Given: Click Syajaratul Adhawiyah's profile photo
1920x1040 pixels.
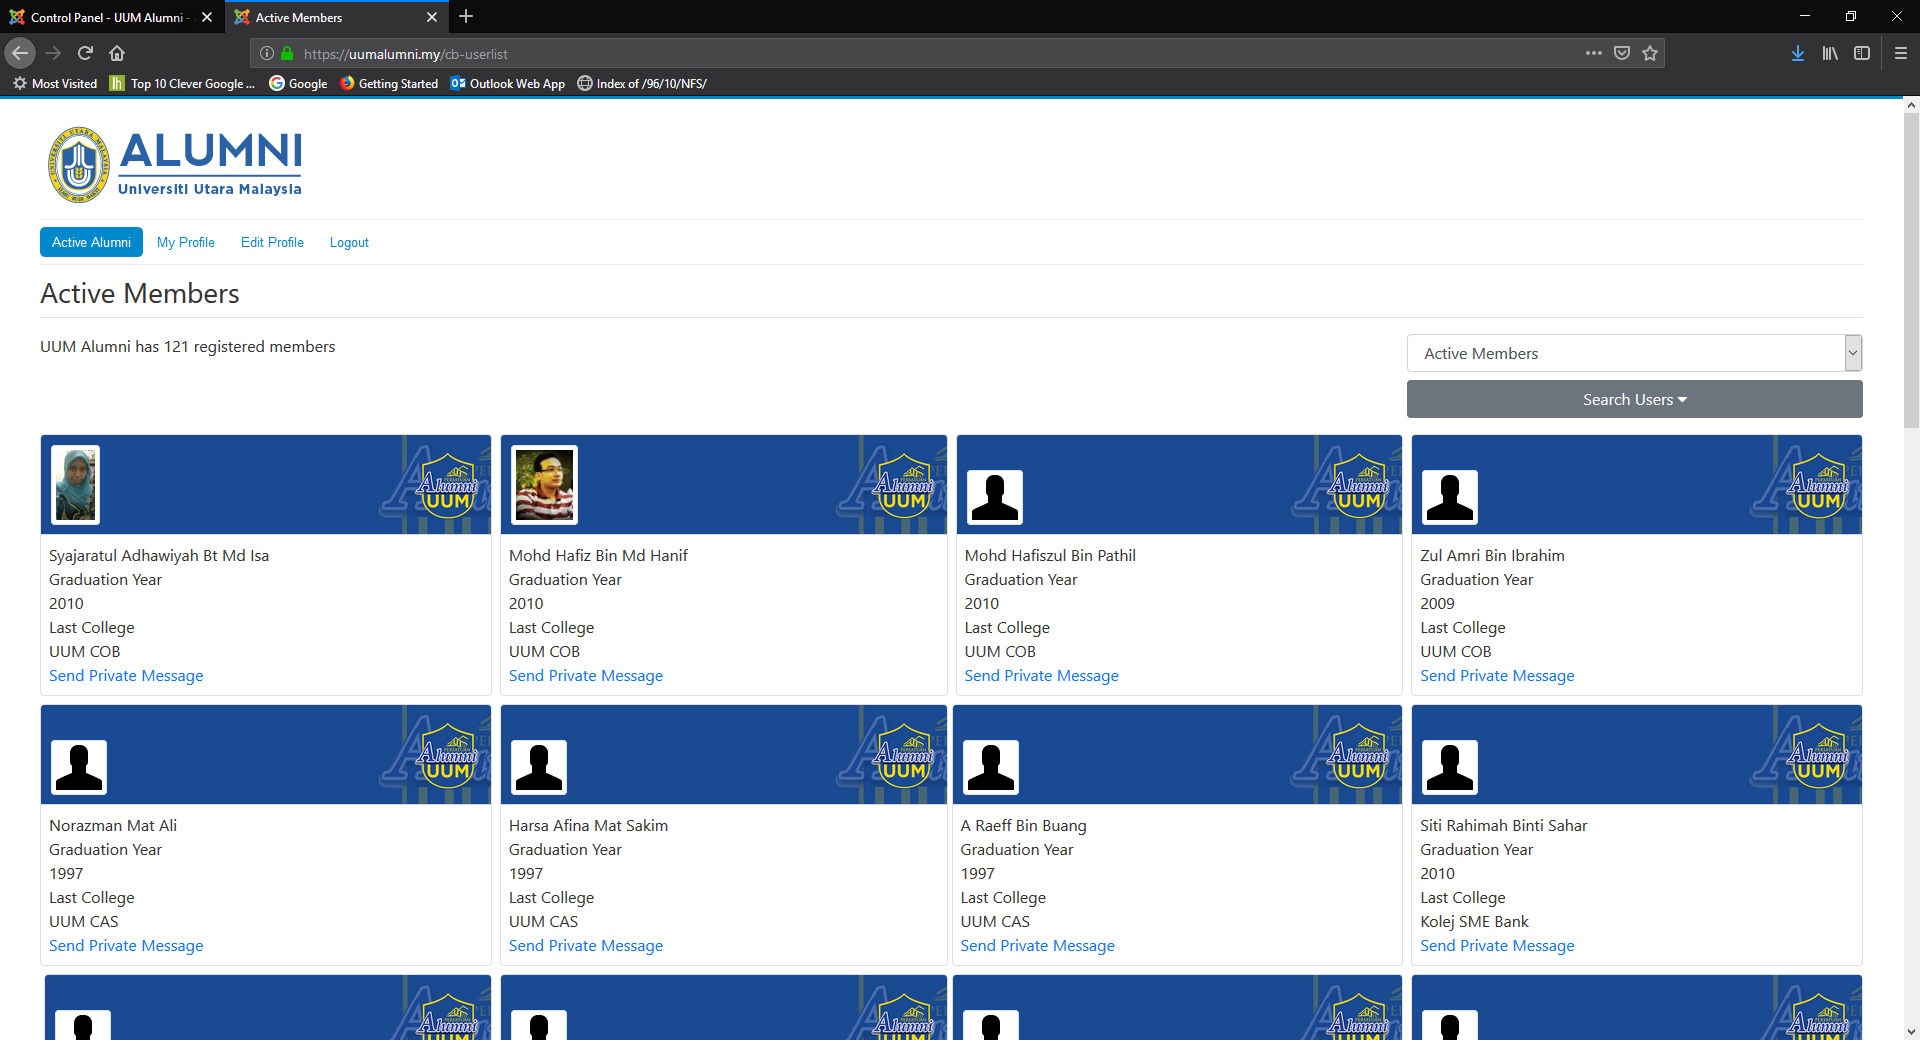Looking at the screenshot, I should point(76,485).
